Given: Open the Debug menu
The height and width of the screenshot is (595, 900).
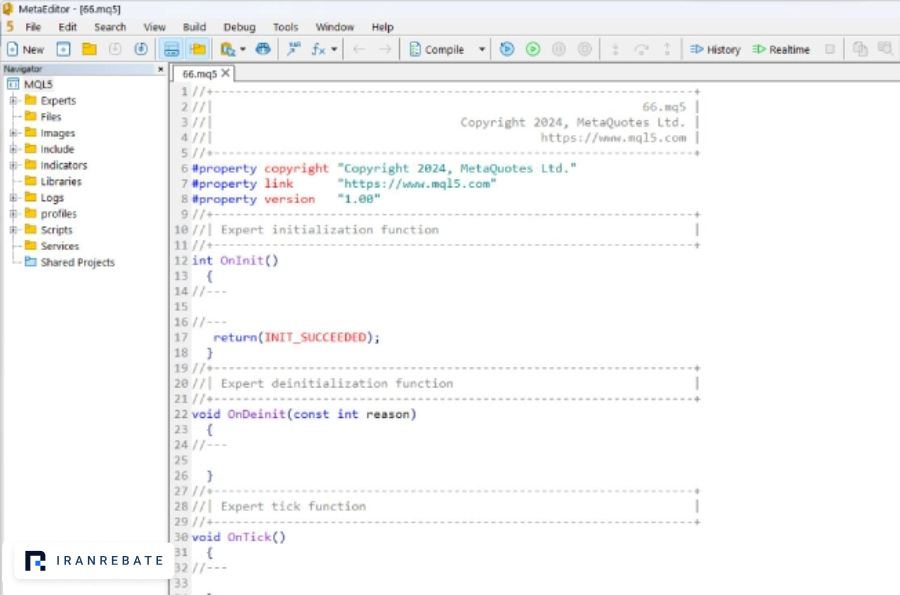Looking at the screenshot, I should pyautogui.click(x=239, y=27).
